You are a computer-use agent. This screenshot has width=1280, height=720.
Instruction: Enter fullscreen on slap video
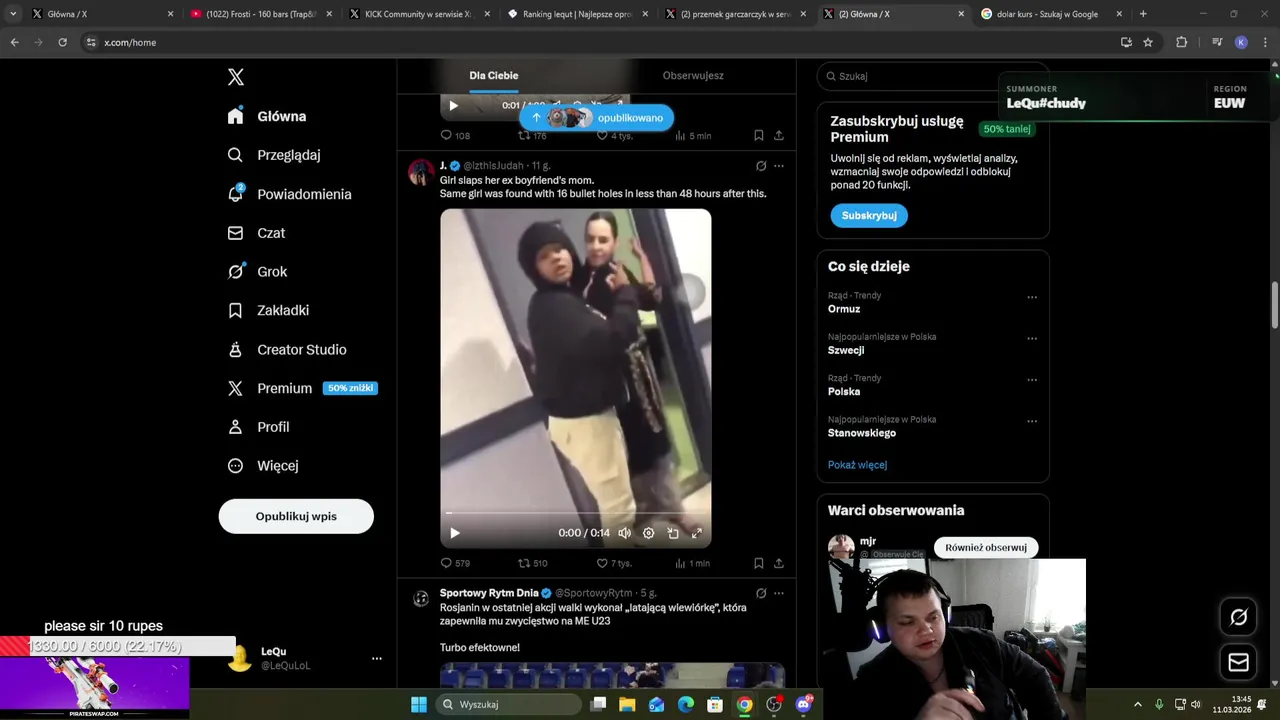tap(697, 533)
